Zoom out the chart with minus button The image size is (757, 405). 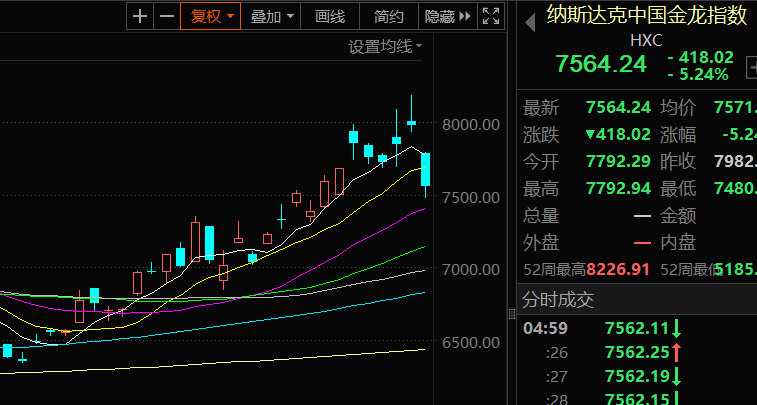point(167,16)
